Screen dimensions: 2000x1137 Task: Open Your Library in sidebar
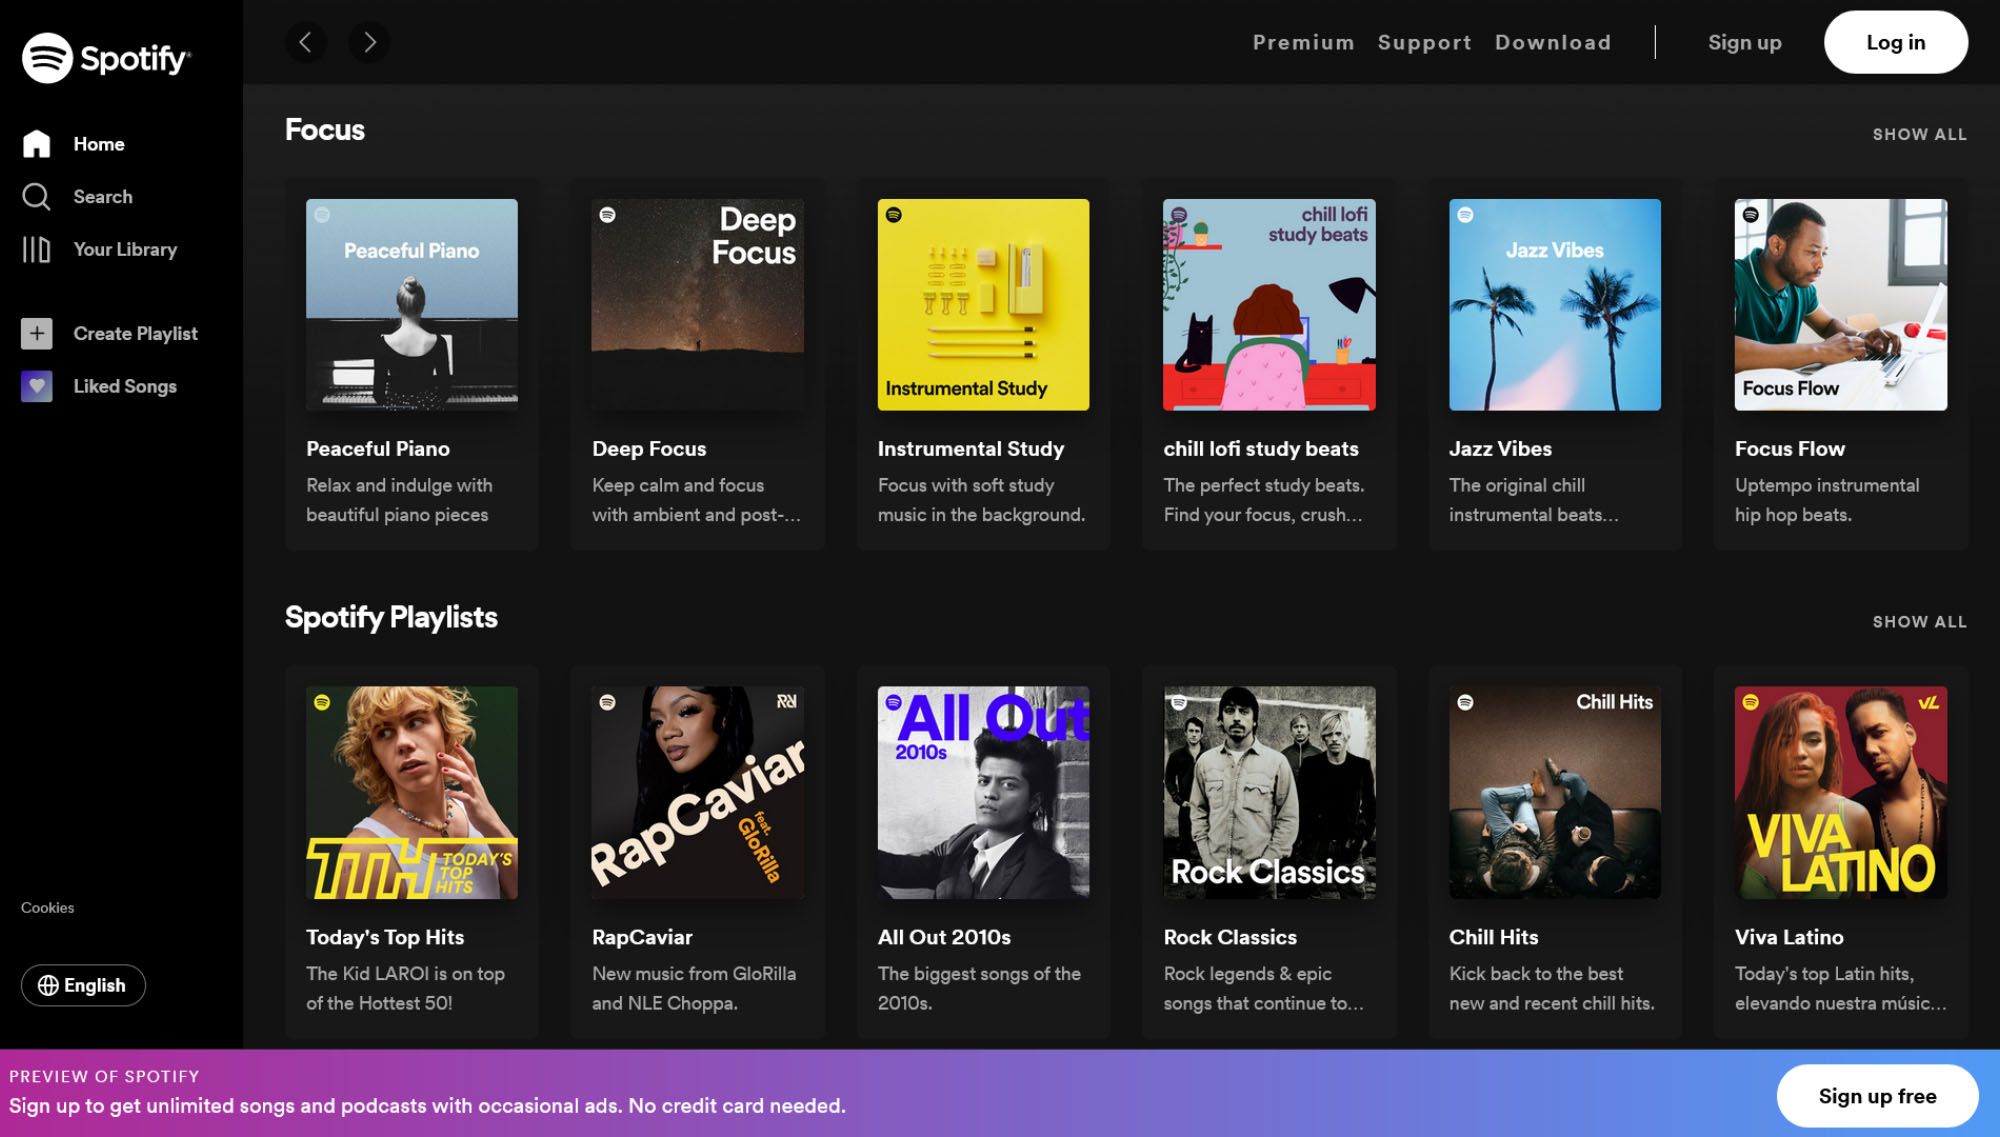(x=125, y=249)
